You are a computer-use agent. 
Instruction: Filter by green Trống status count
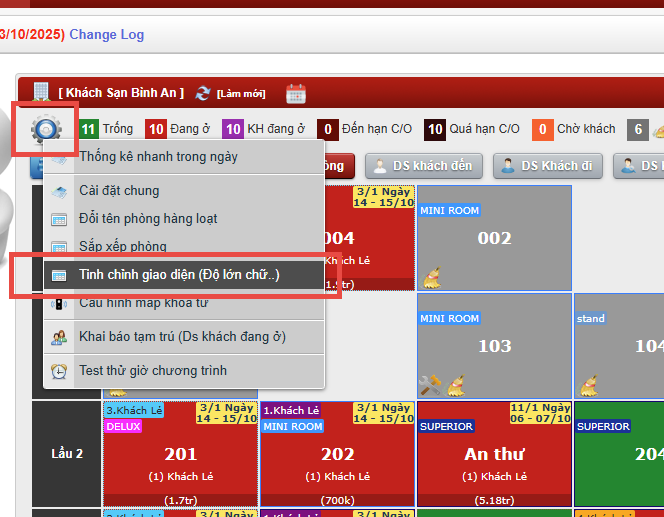88,129
